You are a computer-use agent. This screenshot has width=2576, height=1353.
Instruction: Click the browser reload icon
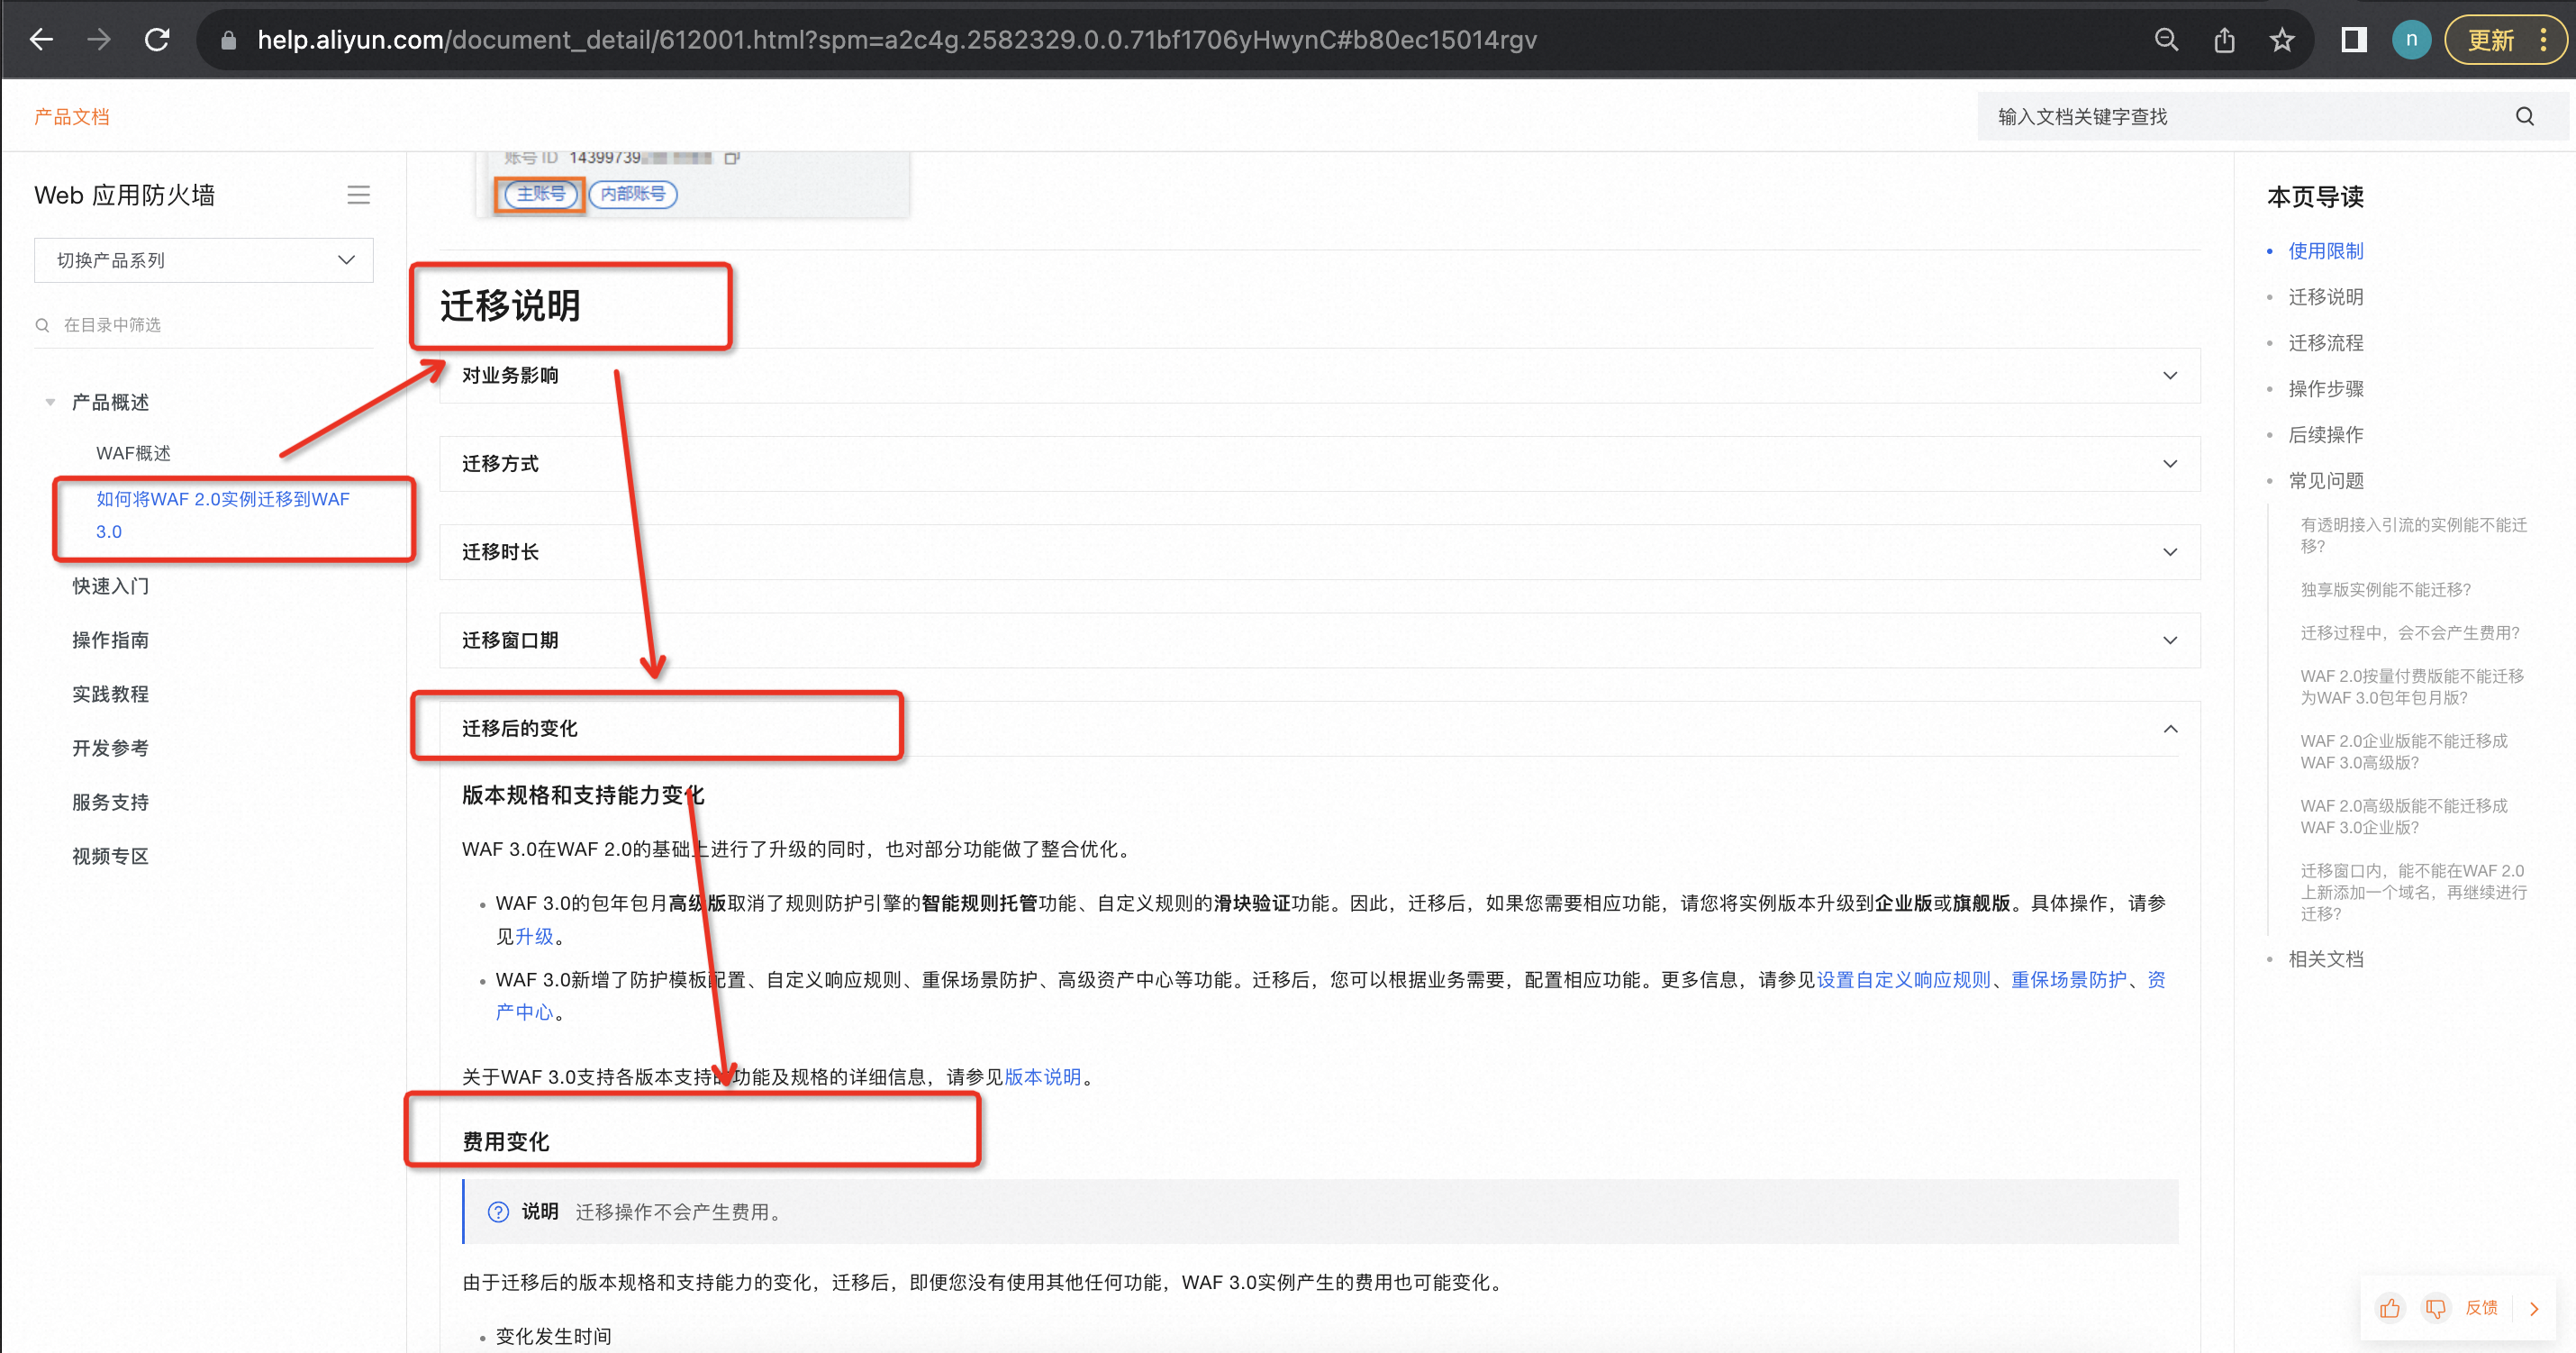(157, 40)
